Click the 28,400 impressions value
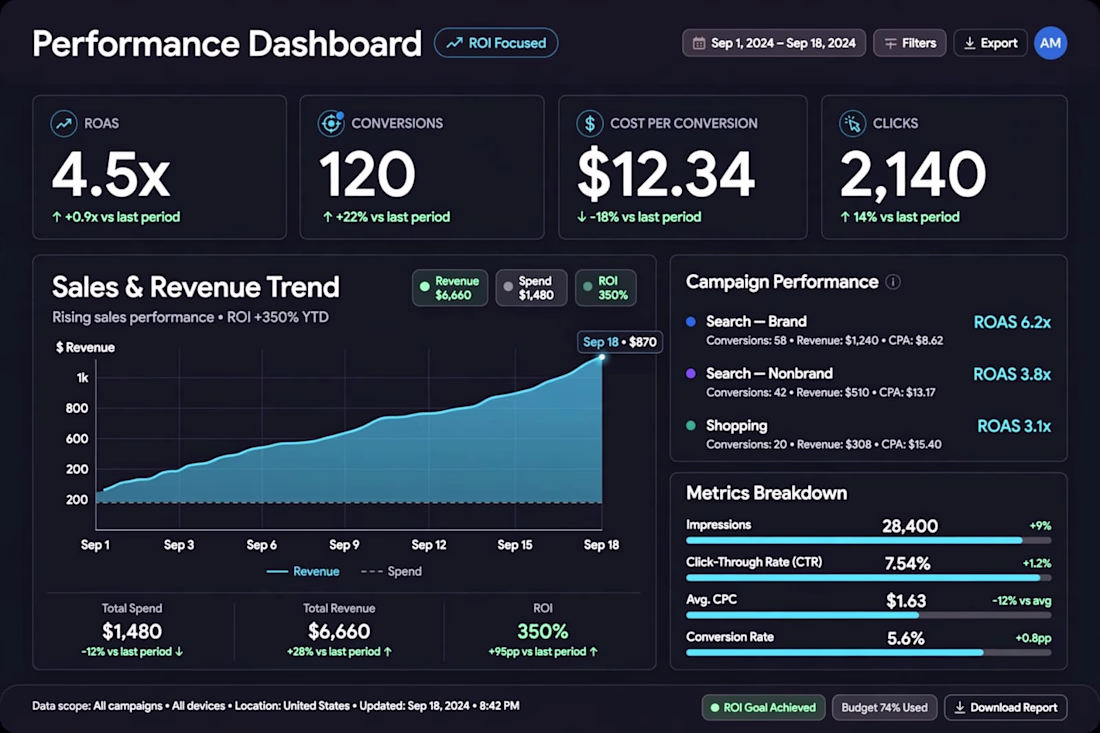 click(x=909, y=526)
